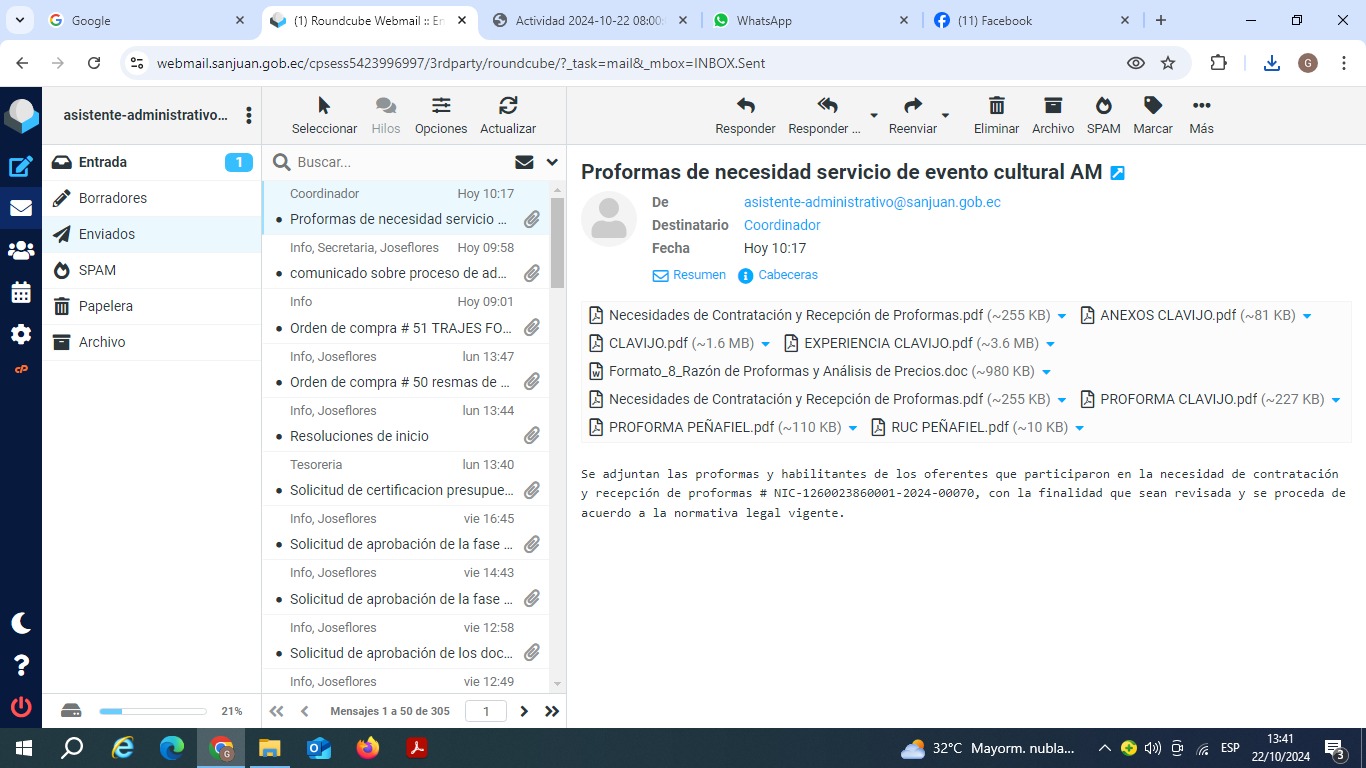Open the Calendar sidebar icon
The height and width of the screenshot is (768, 1366).
tap(21, 293)
